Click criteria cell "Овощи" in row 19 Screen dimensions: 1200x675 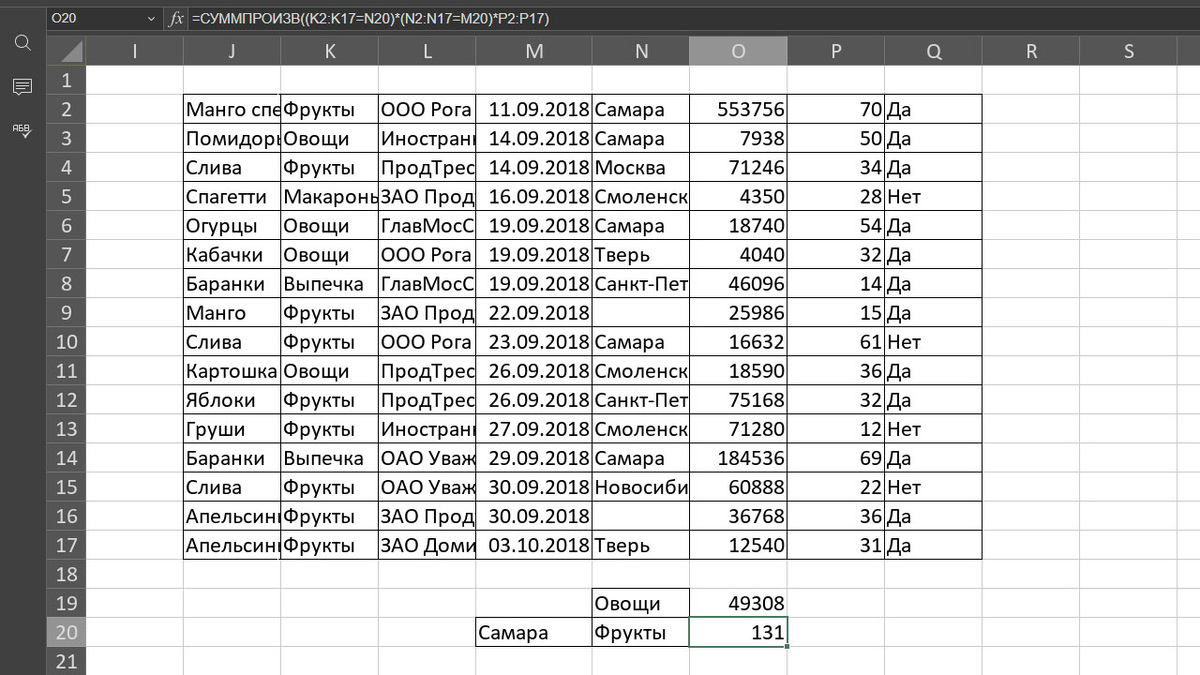click(640, 603)
